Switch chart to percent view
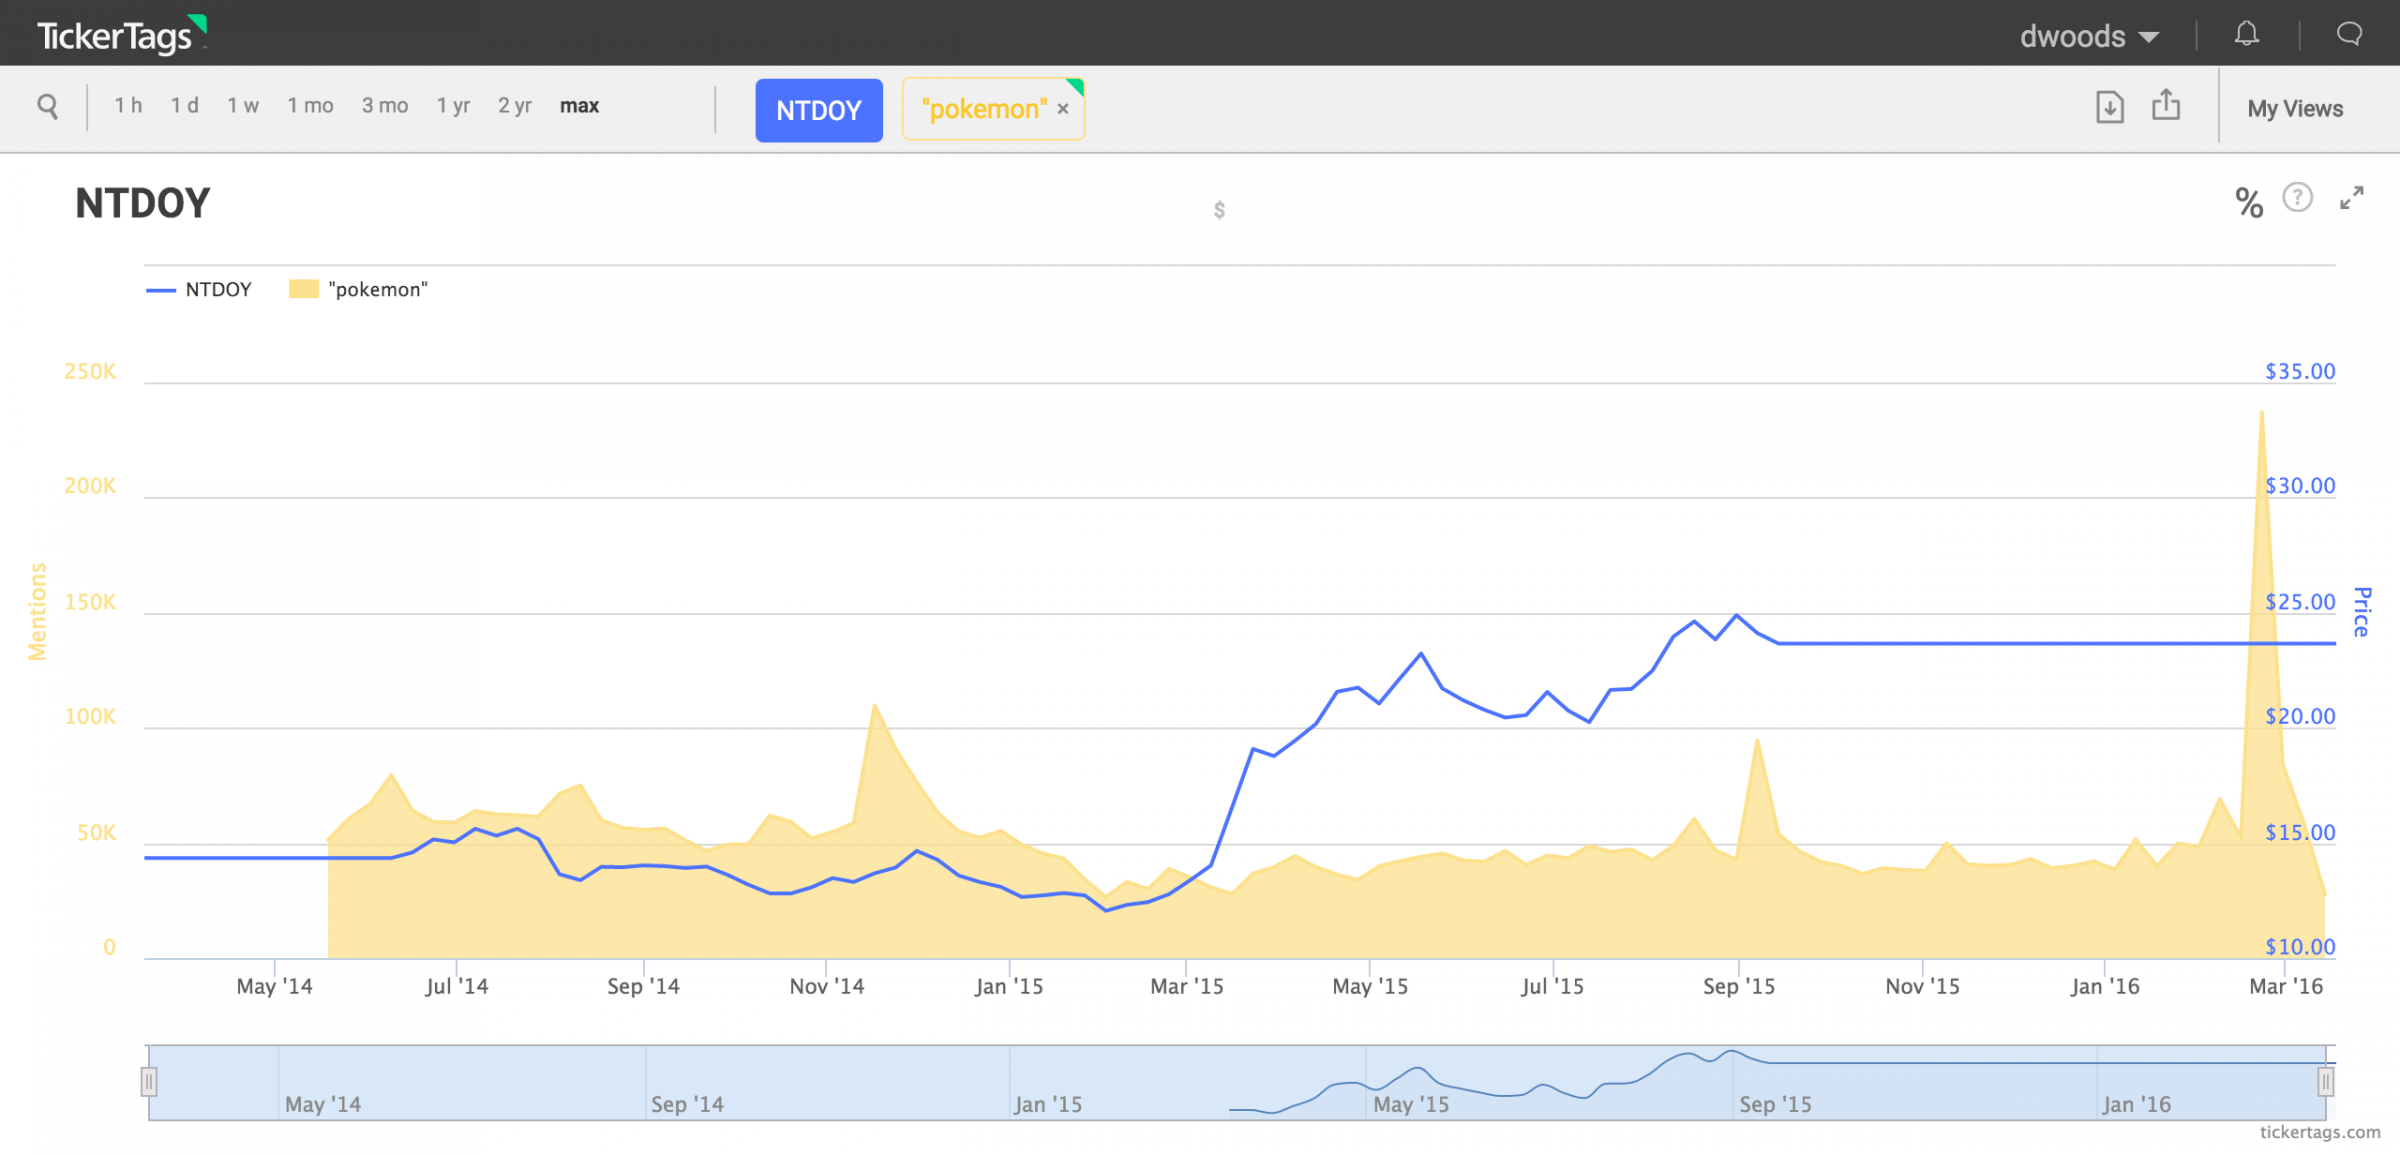This screenshot has height=1155, width=2400. (x=2249, y=203)
